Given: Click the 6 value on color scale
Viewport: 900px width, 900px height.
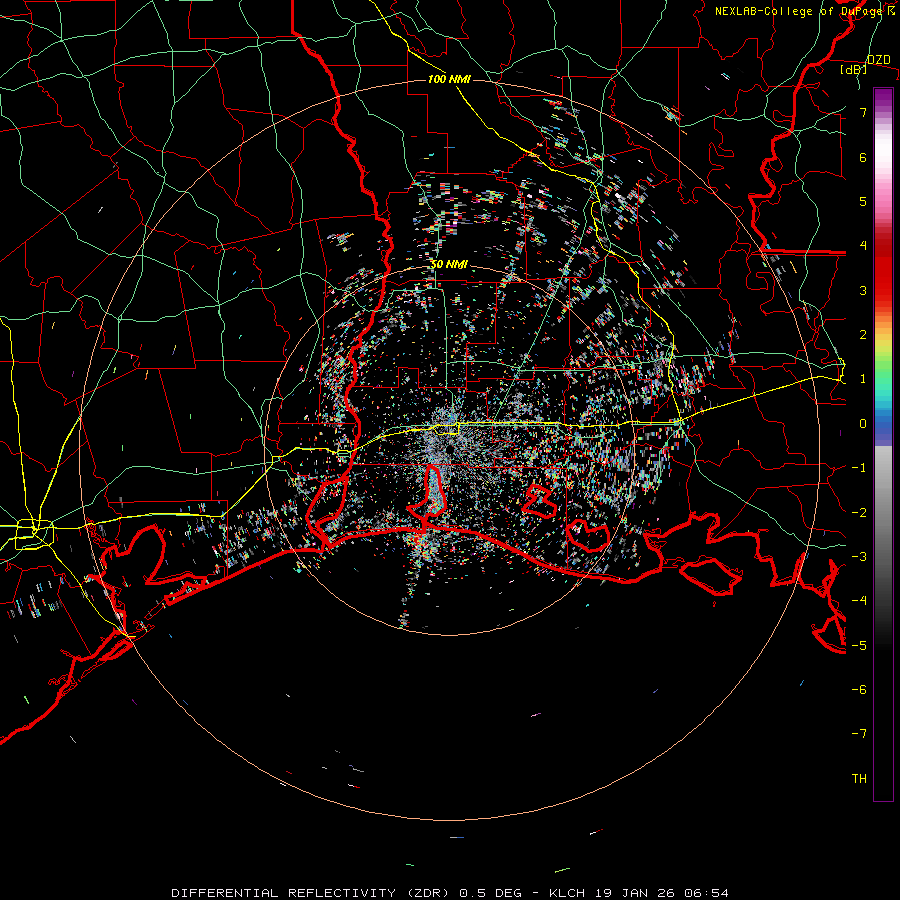Looking at the screenshot, I should pos(863,157).
